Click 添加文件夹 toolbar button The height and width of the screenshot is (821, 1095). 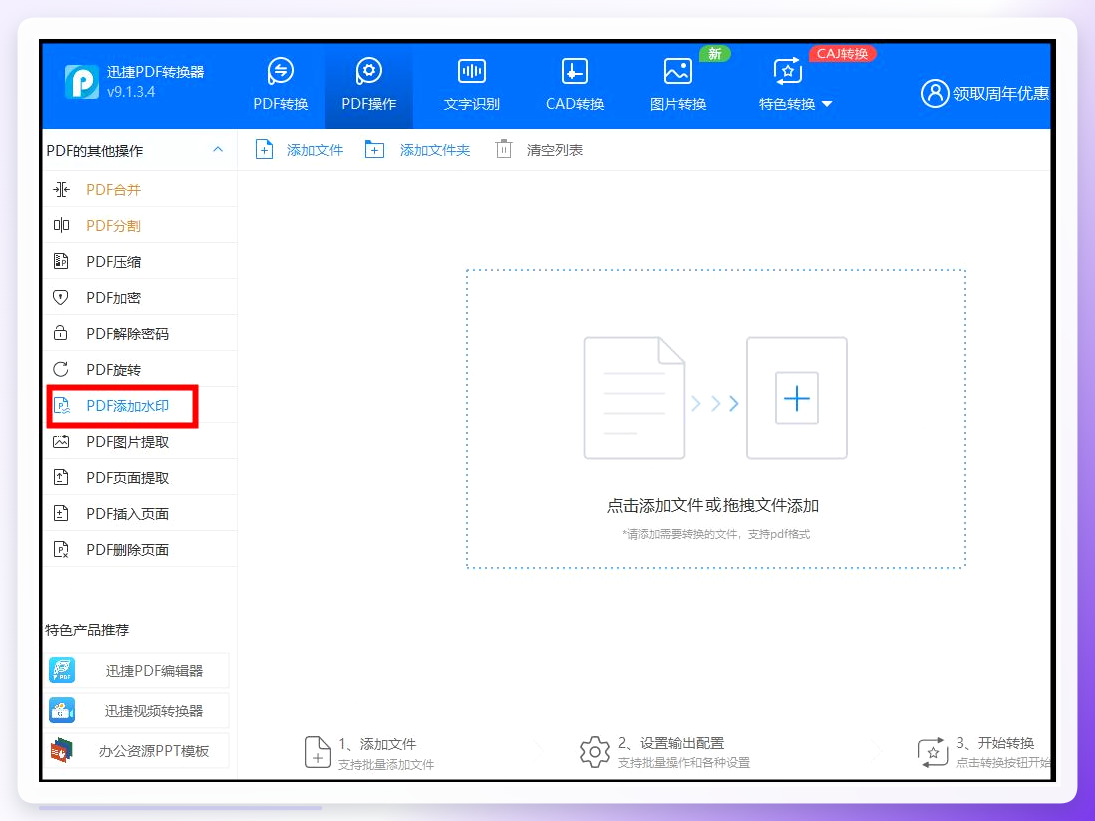click(x=418, y=149)
